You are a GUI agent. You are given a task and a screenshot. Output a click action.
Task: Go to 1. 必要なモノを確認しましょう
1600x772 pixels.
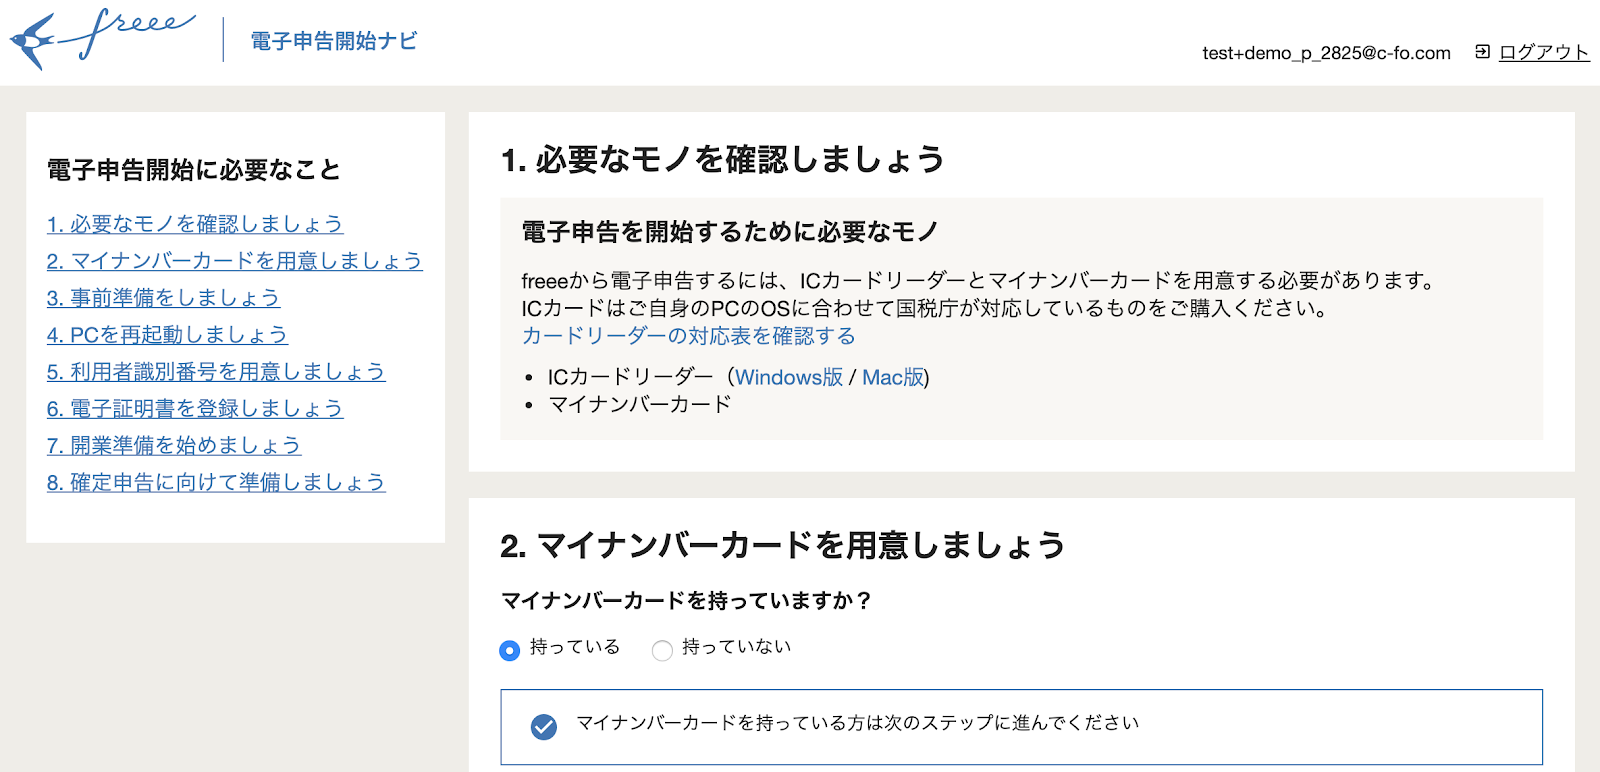(195, 224)
